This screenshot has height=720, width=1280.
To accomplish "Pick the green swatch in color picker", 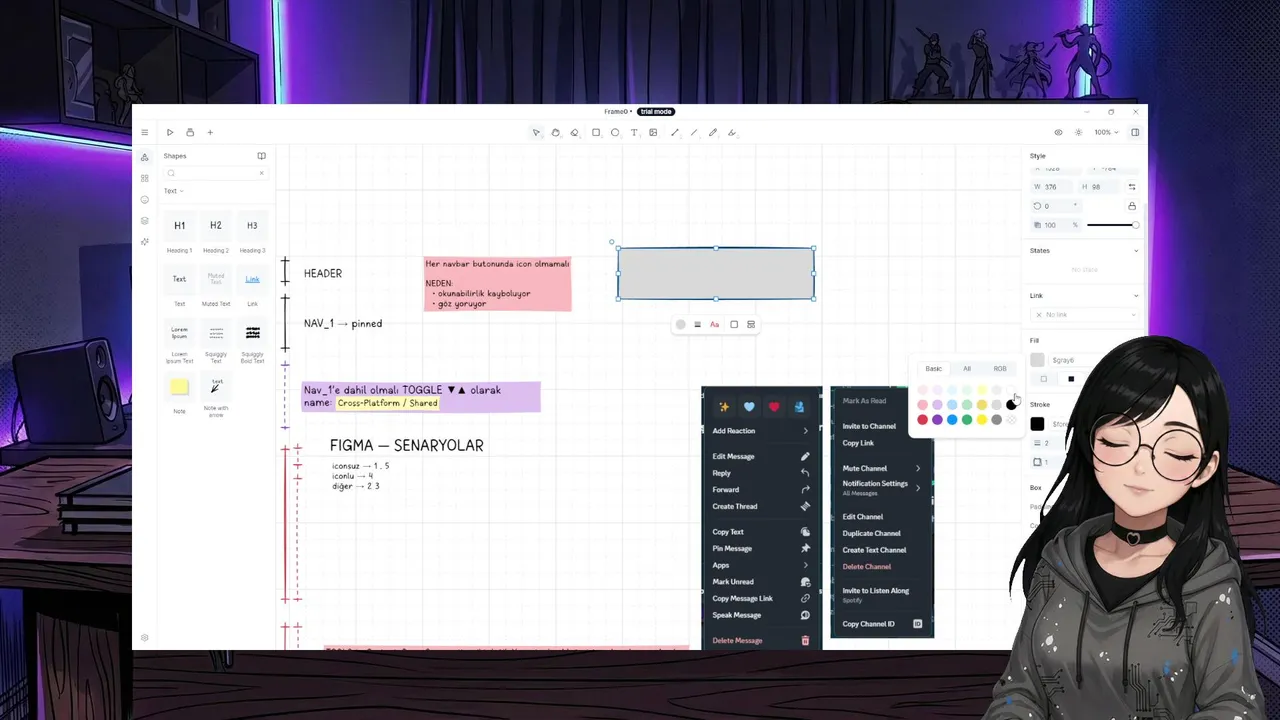I will click(x=967, y=419).
